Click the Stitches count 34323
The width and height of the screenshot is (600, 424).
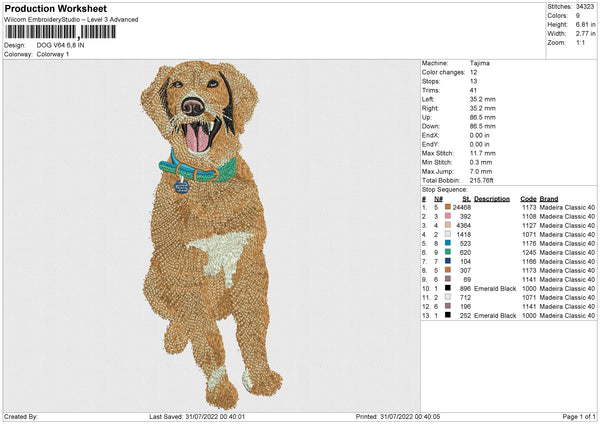coord(585,6)
